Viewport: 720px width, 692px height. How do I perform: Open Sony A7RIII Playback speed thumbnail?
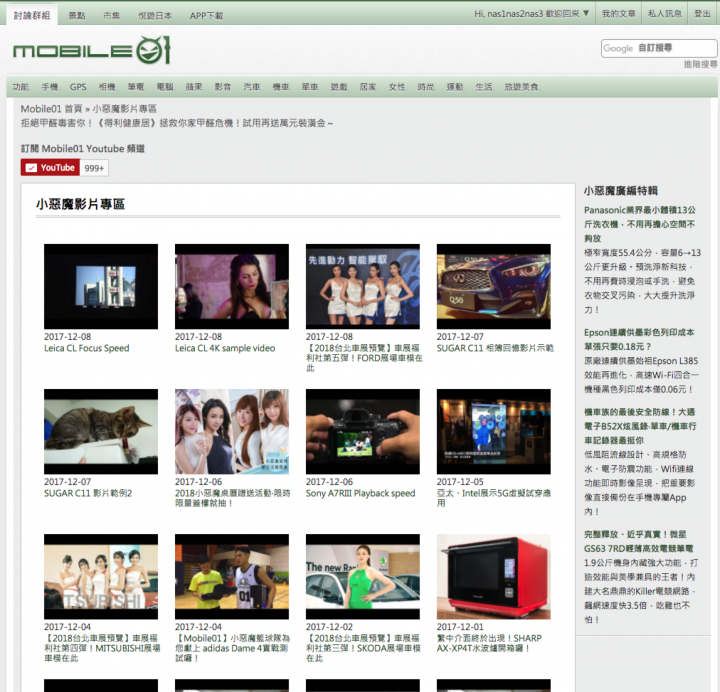[363, 432]
